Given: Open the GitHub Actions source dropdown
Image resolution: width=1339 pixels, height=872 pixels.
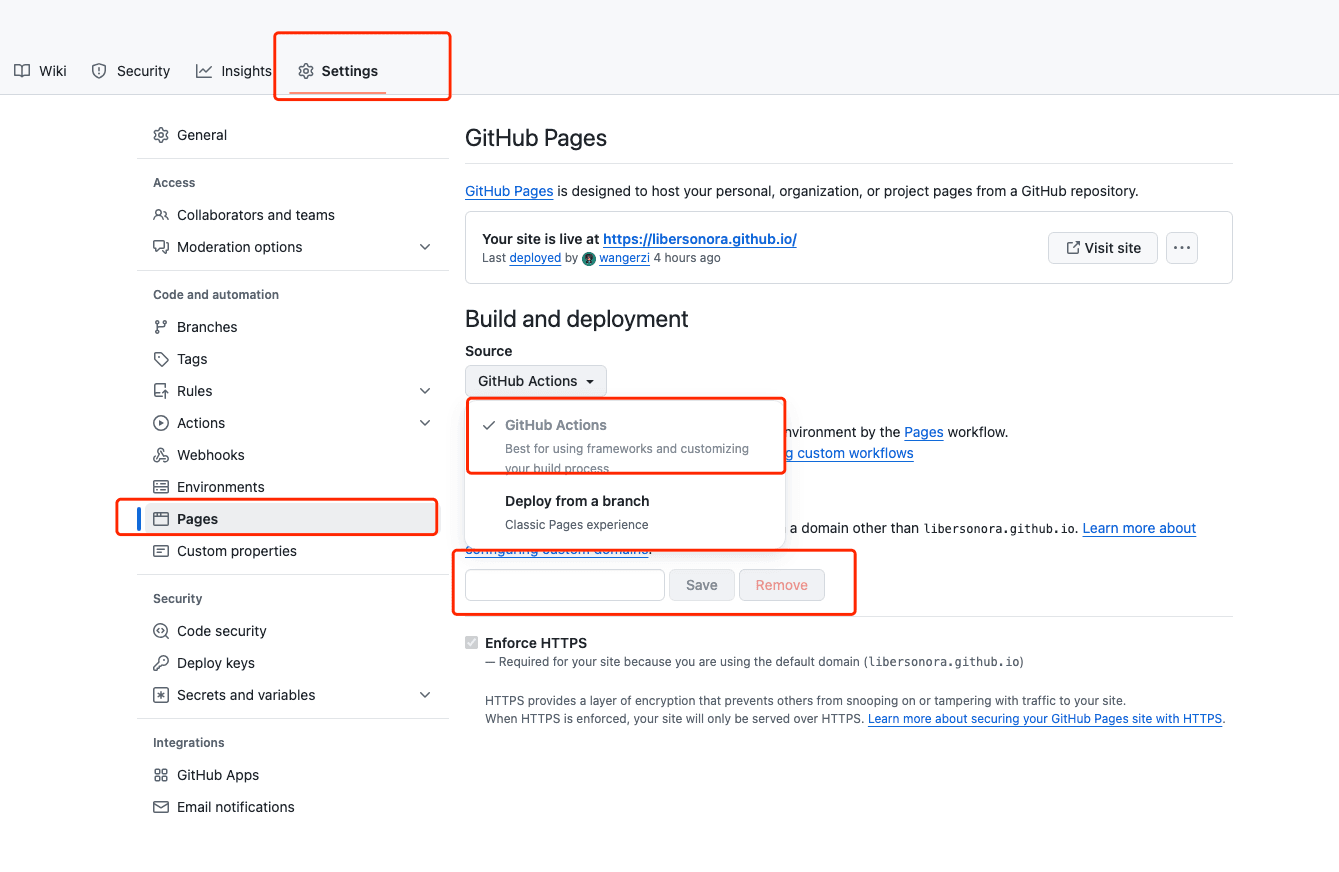Looking at the screenshot, I should [536, 381].
